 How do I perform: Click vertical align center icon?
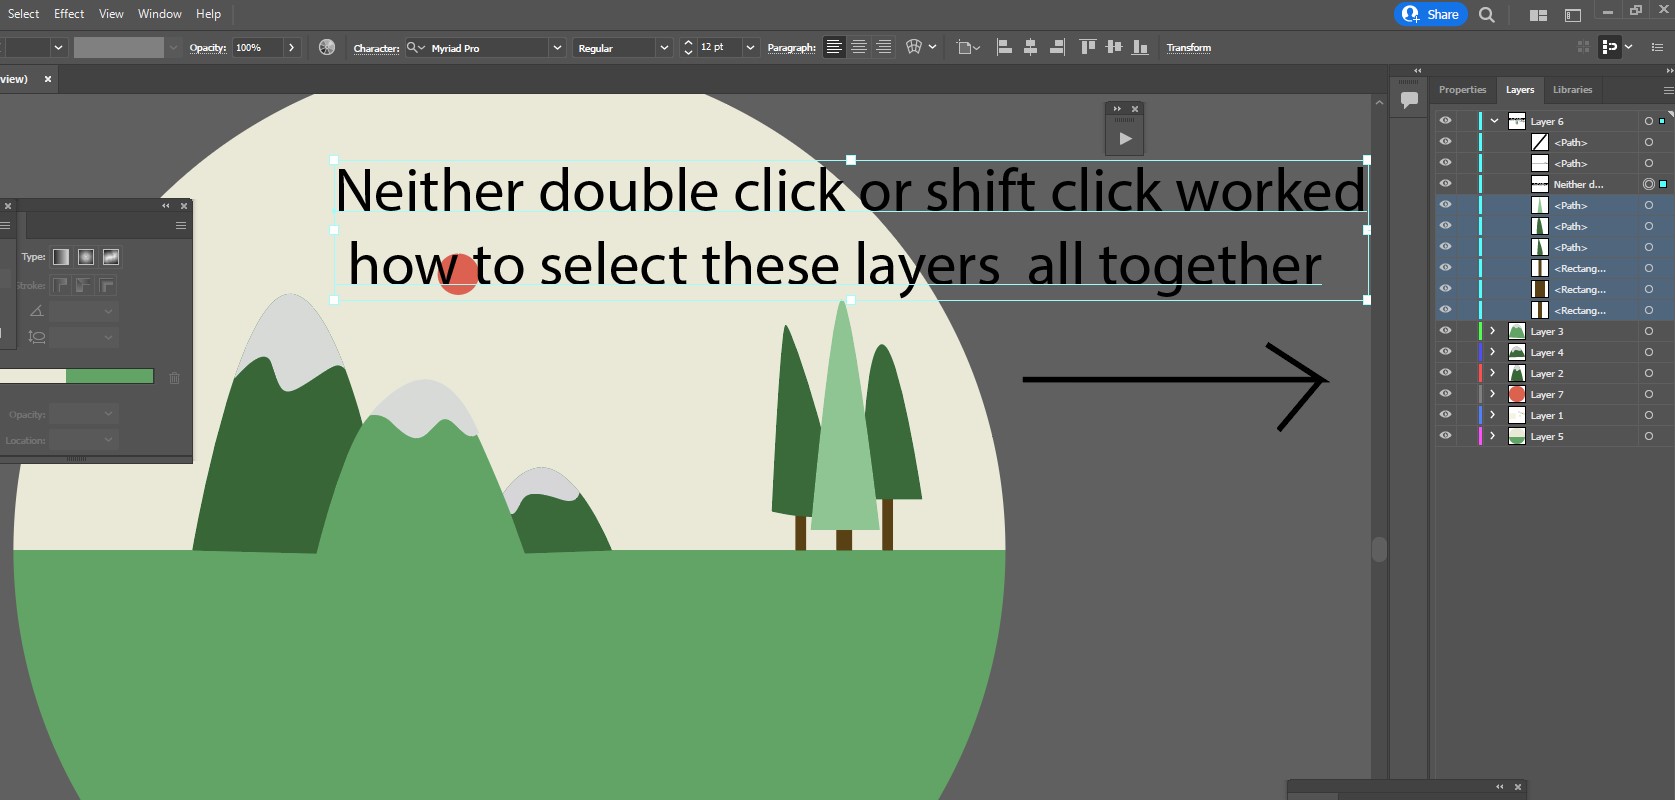pos(1114,47)
